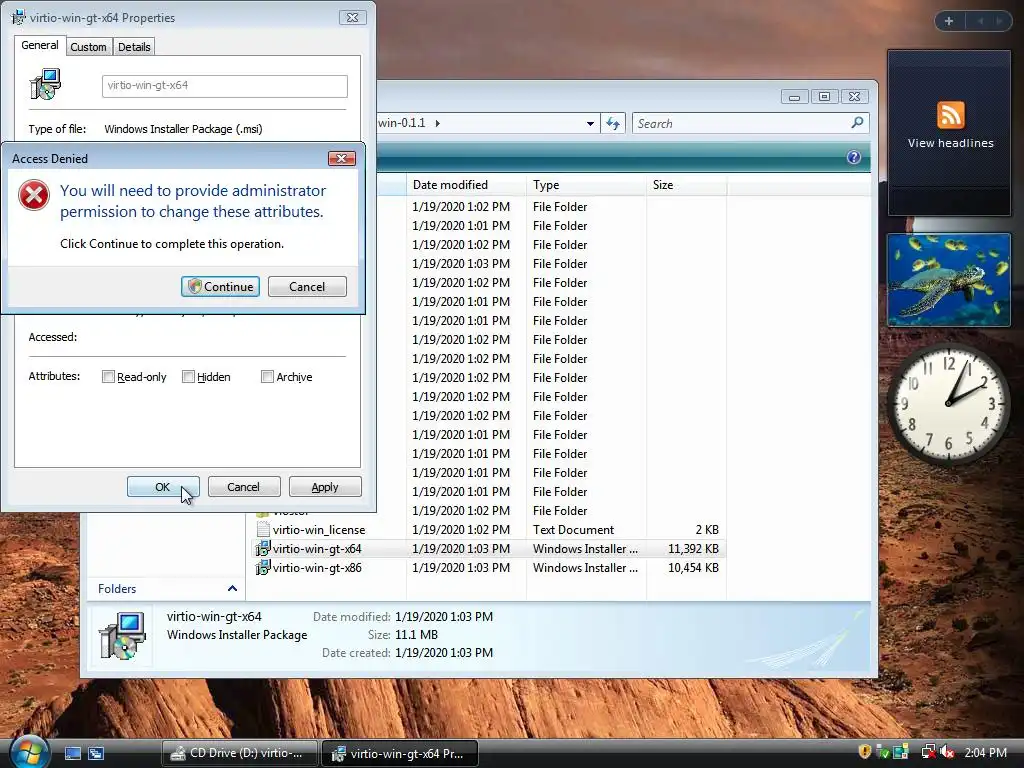This screenshot has height=768, width=1024.
Task: Click View headlines in feed gadget
Action: tap(950, 143)
